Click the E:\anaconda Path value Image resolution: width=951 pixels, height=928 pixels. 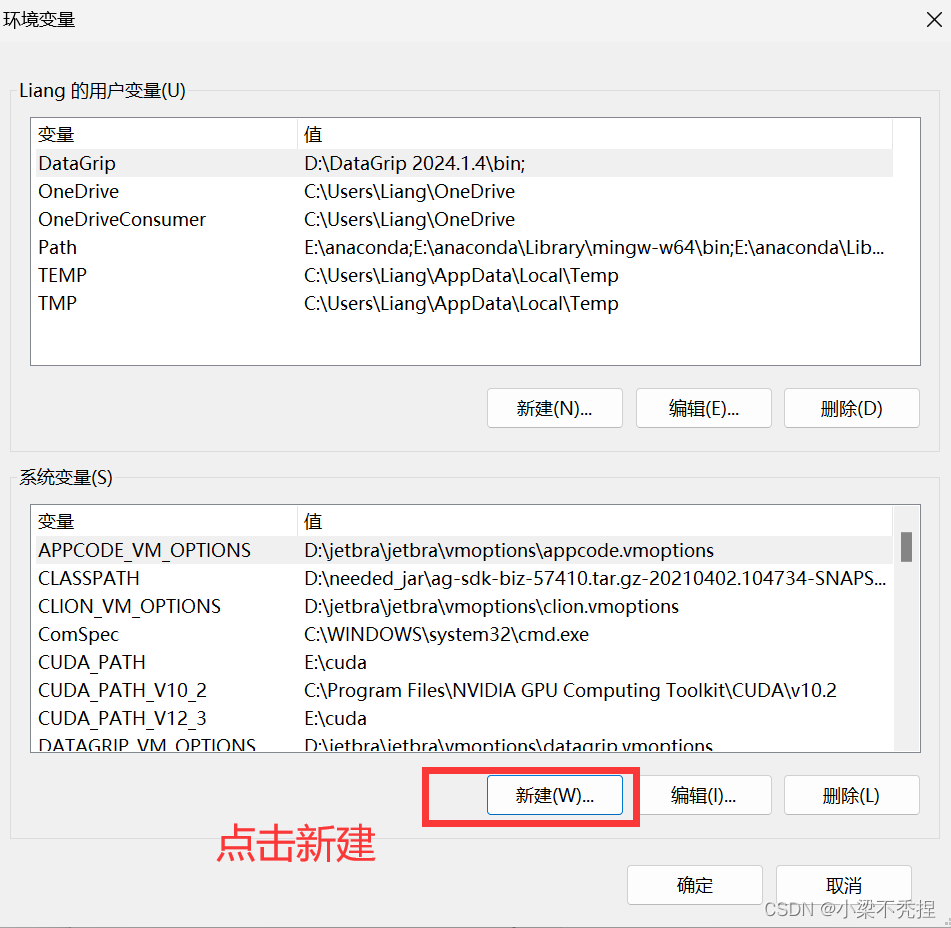(594, 247)
